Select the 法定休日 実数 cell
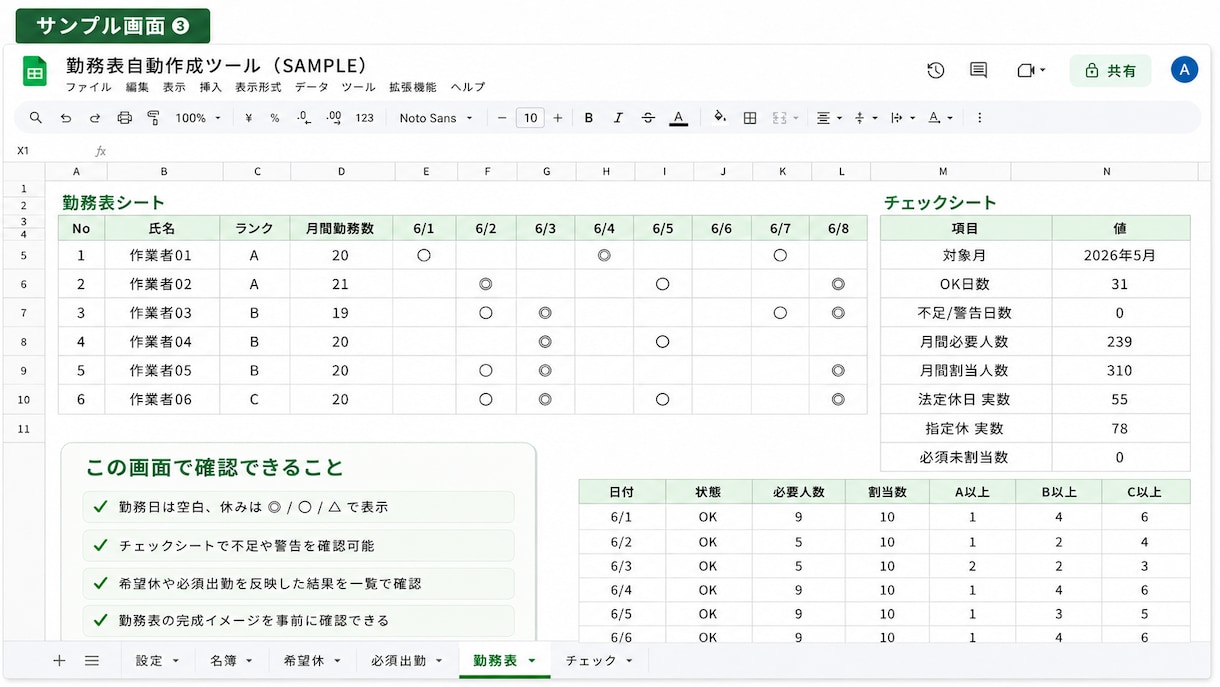This screenshot has height=687, width=1220. coord(966,400)
